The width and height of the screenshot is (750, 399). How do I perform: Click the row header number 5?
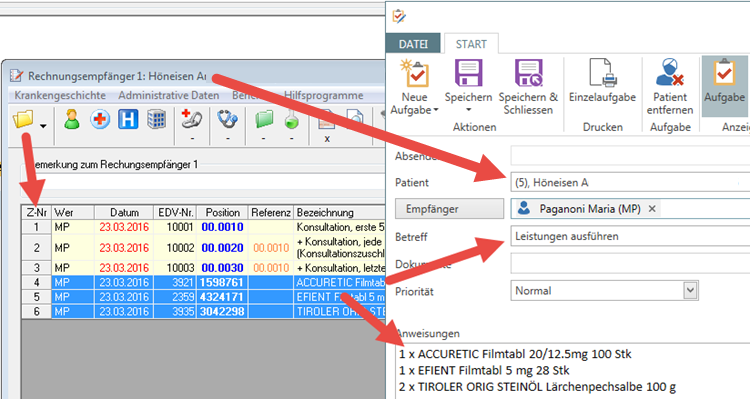pyautogui.click(x=37, y=297)
